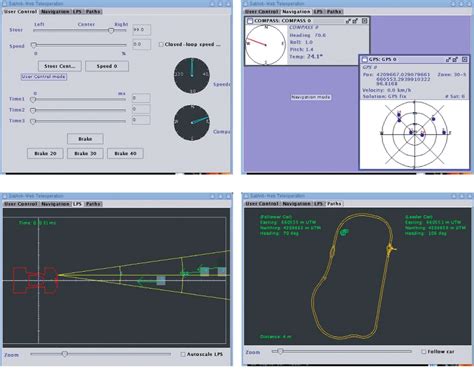
Task: Iconify the GPS internal frame
Action: point(448,59)
